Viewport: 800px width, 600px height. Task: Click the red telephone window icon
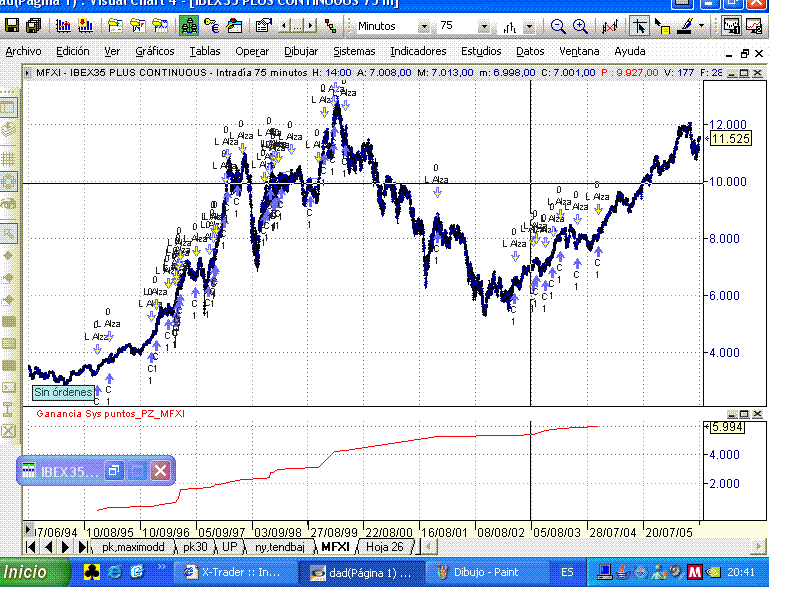click(x=234, y=26)
